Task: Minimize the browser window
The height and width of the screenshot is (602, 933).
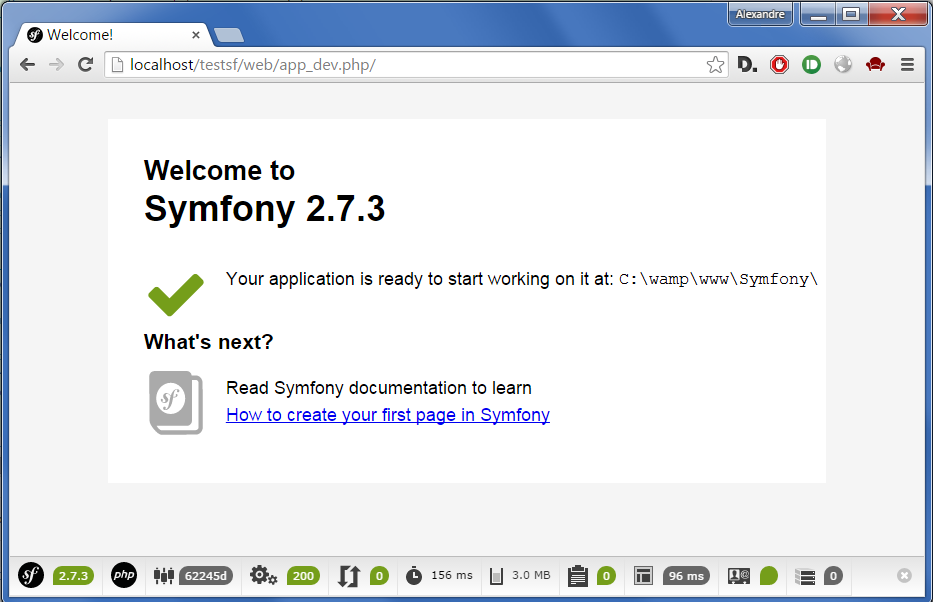Action: click(819, 14)
